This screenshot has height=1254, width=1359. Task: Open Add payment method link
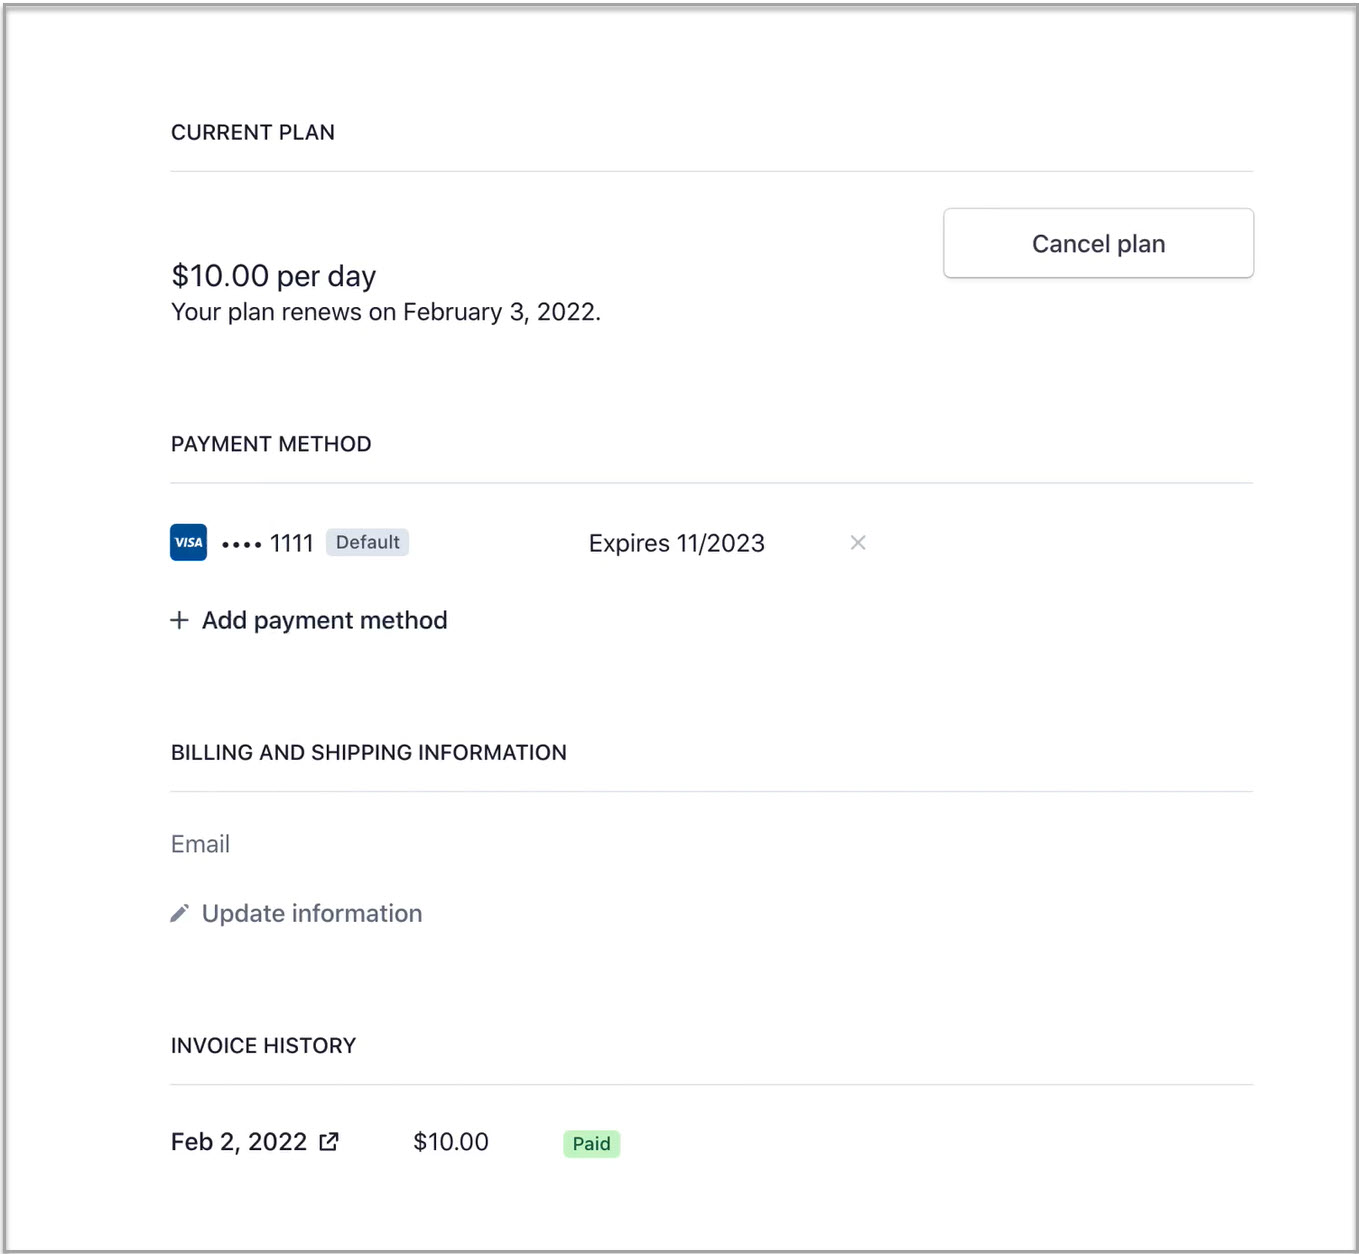[309, 620]
